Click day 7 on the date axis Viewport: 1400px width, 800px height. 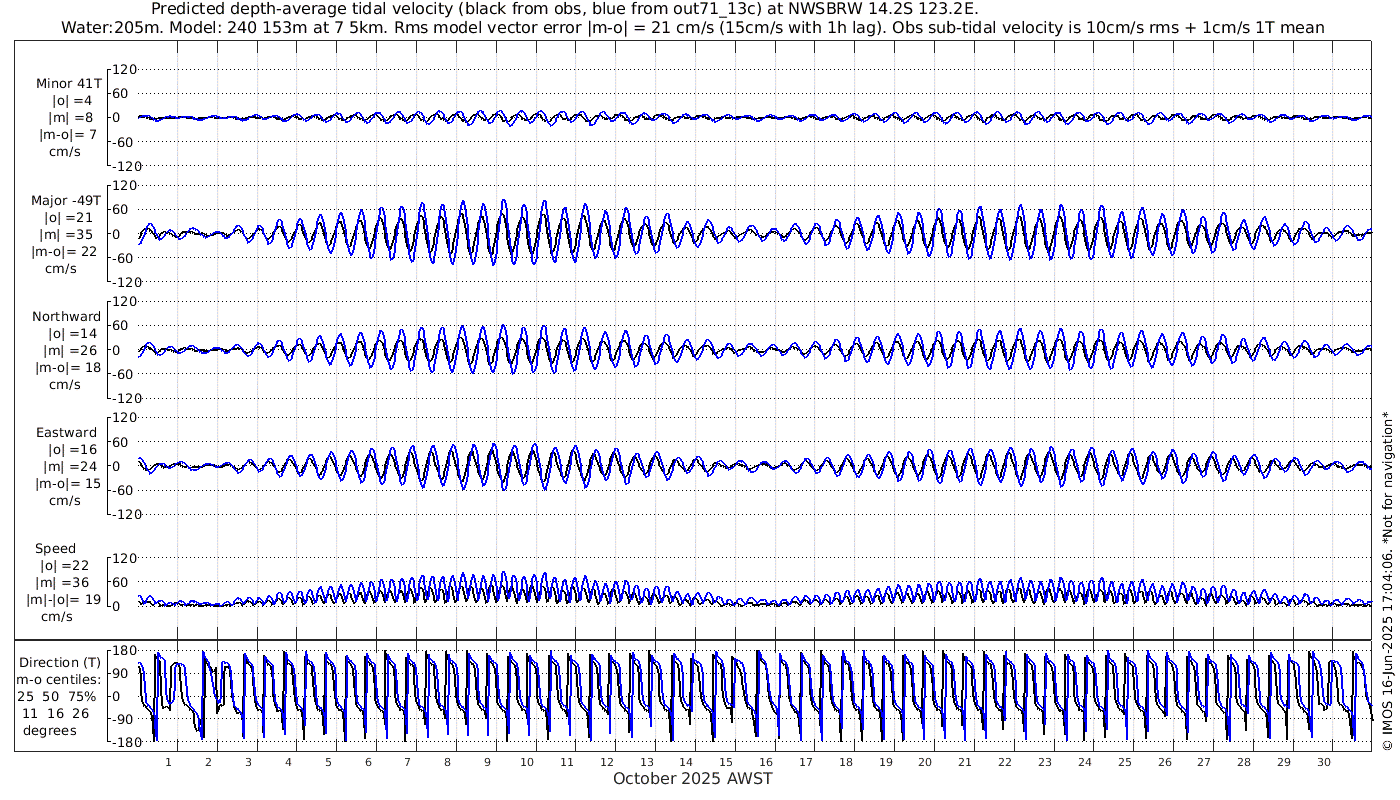coord(407,761)
